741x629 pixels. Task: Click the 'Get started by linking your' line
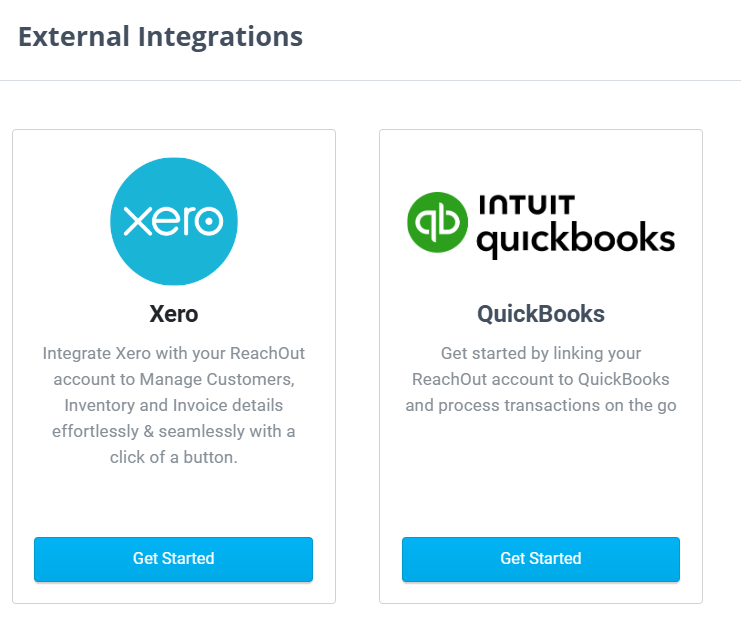pos(541,353)
